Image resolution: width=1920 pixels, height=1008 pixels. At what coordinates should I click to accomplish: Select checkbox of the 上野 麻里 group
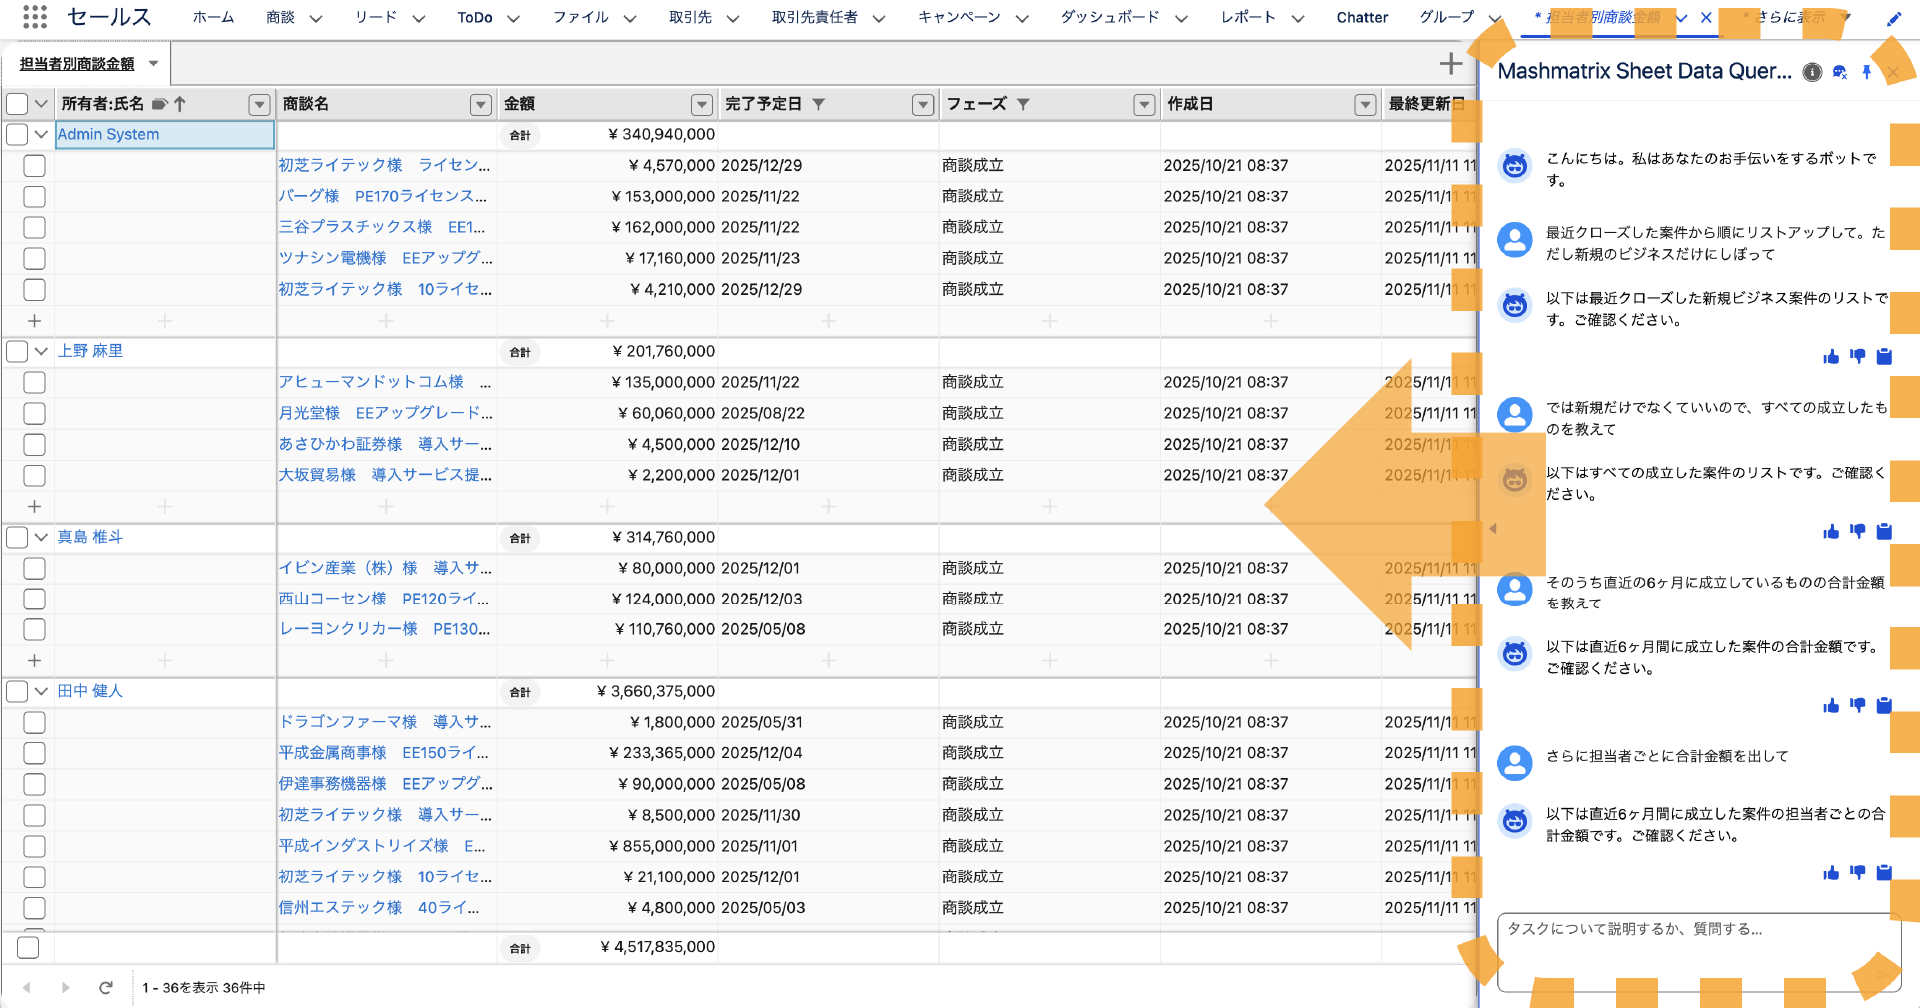click(17, 351)
